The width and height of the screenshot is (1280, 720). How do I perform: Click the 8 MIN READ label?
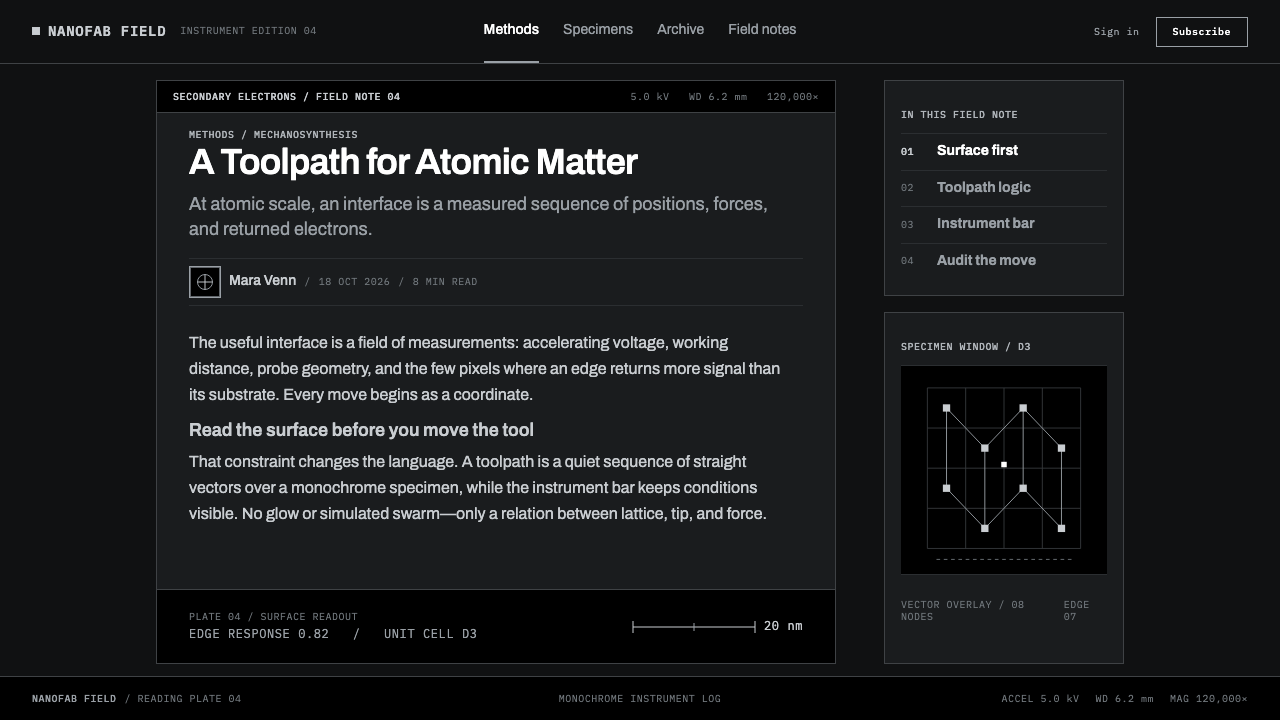445,282
